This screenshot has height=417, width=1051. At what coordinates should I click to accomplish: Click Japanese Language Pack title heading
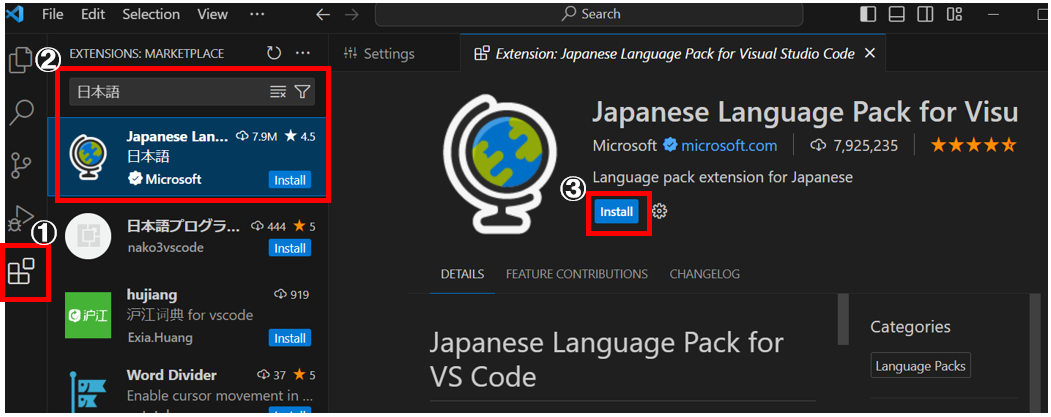[805, 111]
